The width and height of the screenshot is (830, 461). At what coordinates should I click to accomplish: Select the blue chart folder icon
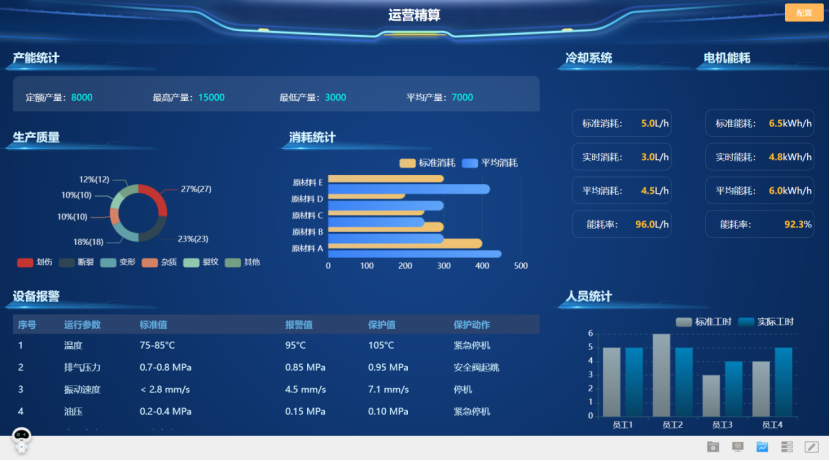[762, 447]
